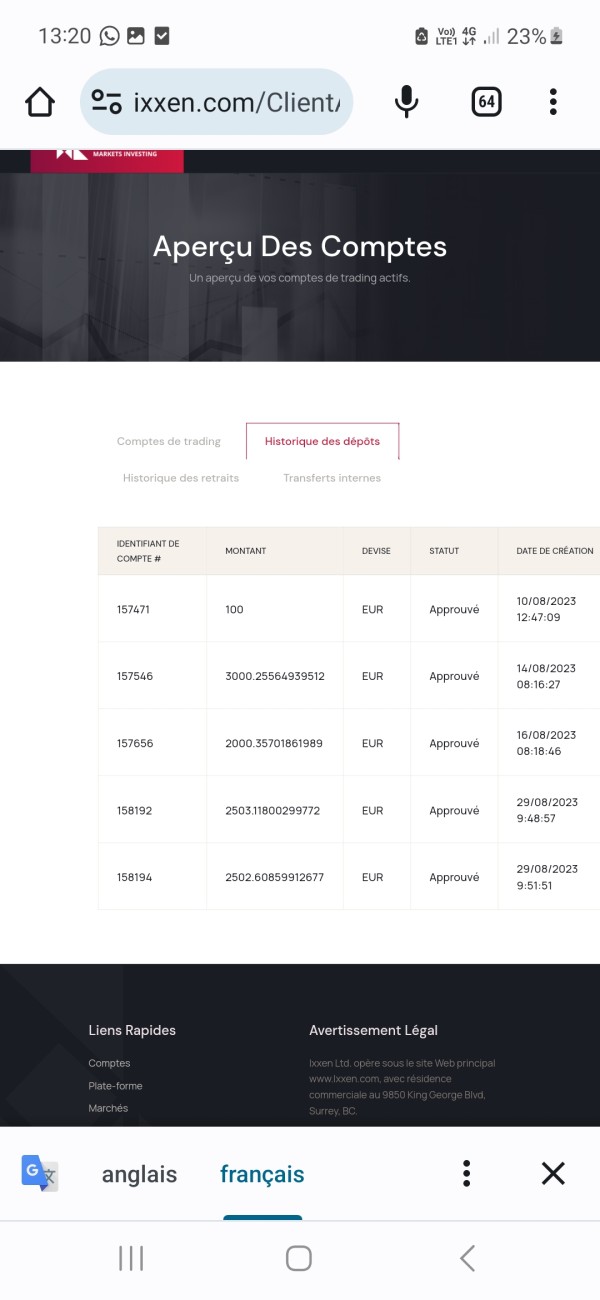Switch to Comptes de trading tab

coord(168,441)
